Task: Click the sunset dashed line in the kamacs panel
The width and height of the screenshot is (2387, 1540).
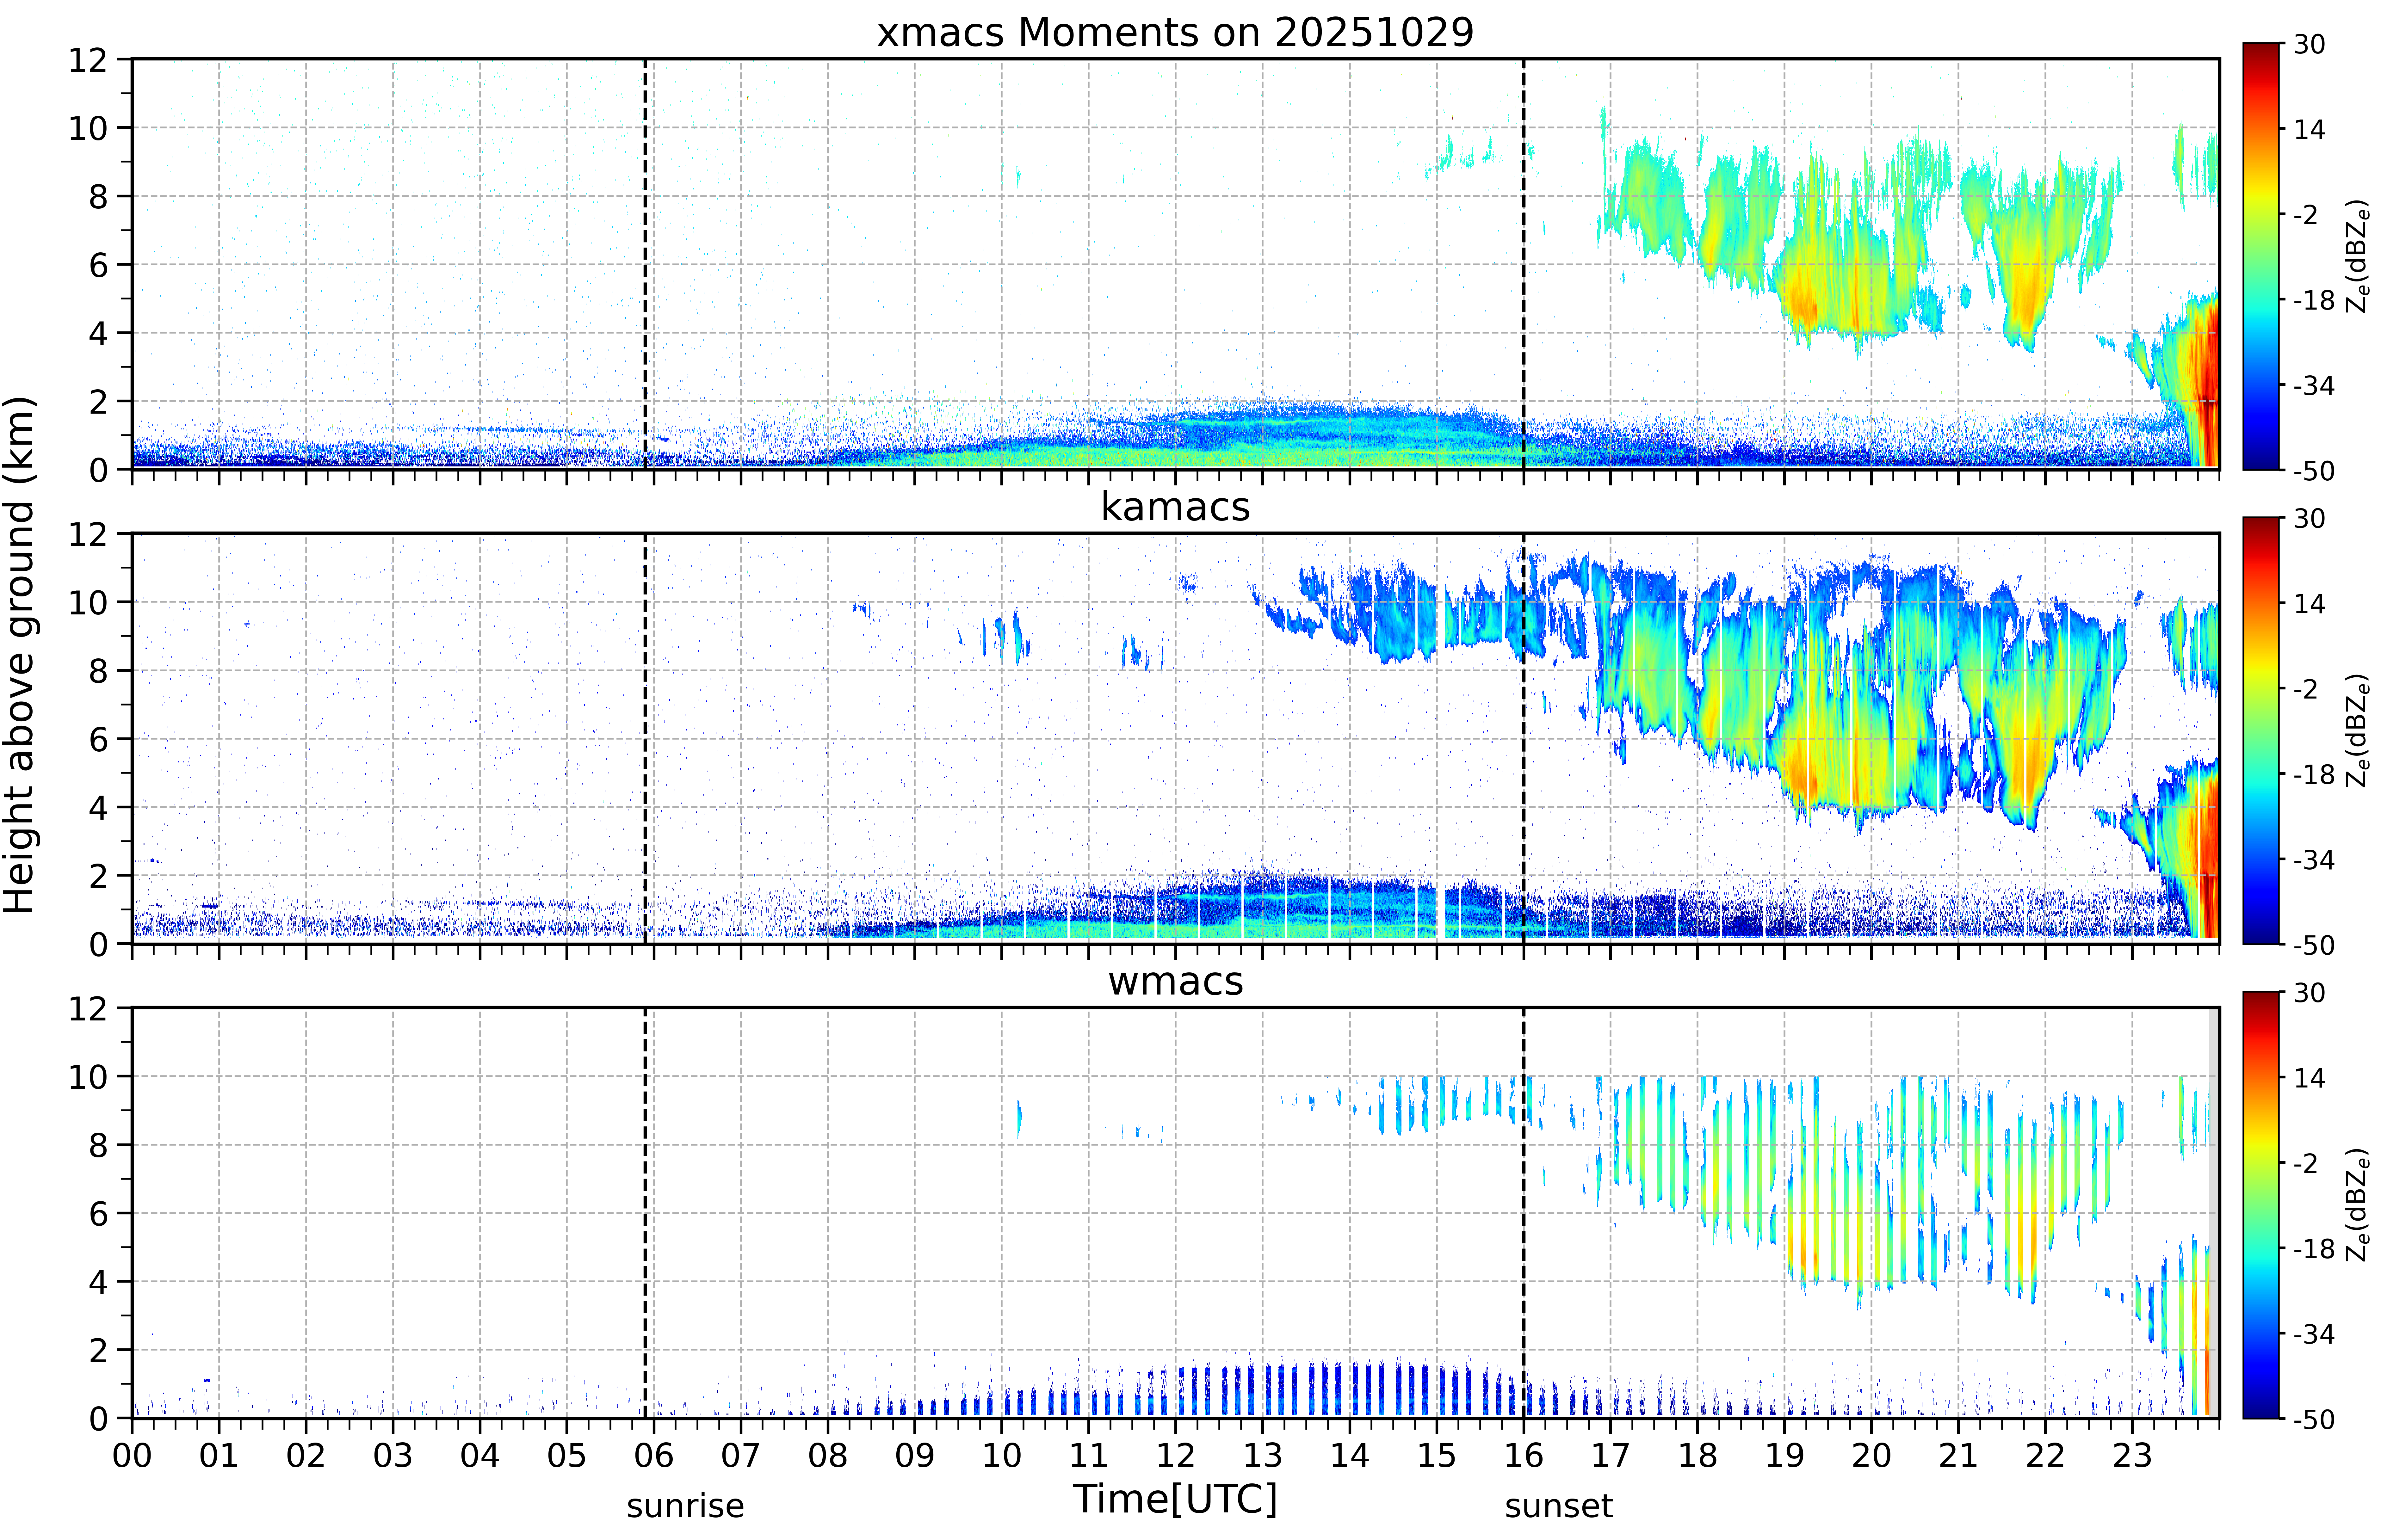Action: point(1524,738)
